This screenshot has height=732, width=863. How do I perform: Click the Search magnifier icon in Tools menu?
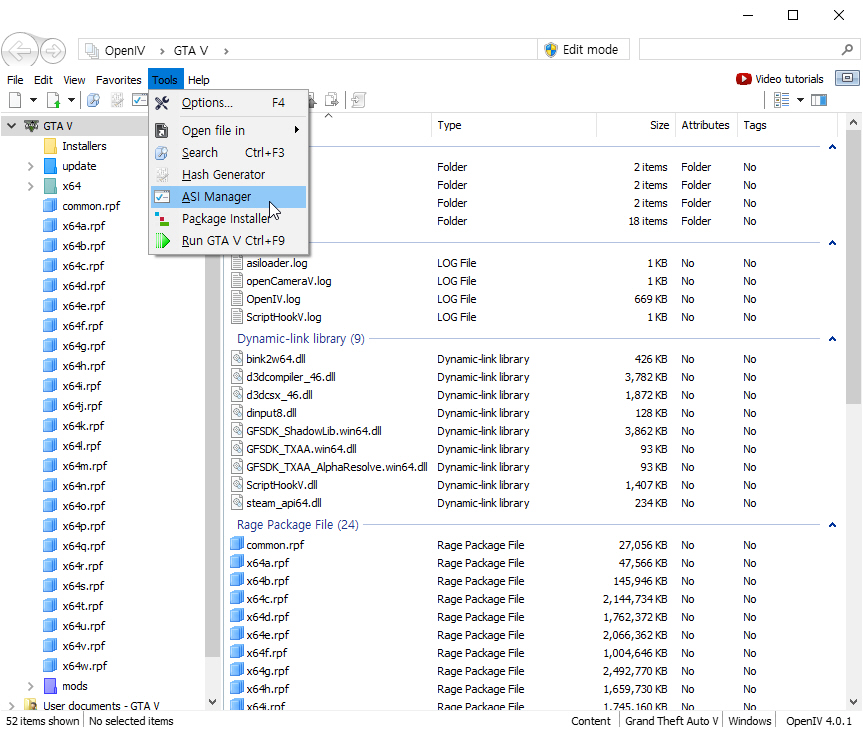[x=162, y=152]
